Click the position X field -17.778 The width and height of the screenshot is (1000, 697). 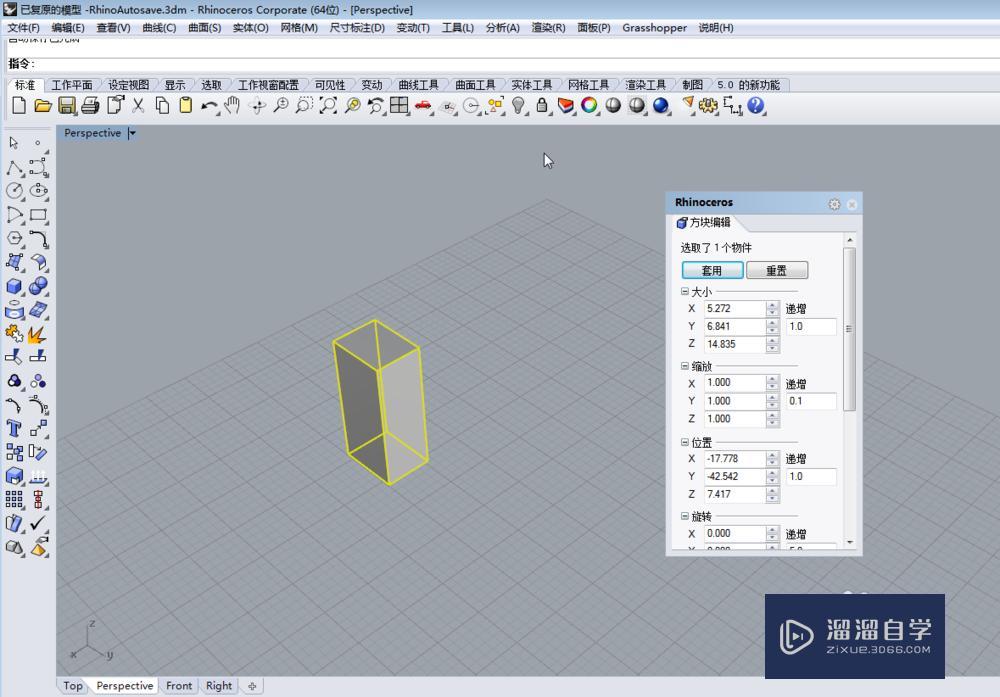pyautogui.click(x=735, y=459)
